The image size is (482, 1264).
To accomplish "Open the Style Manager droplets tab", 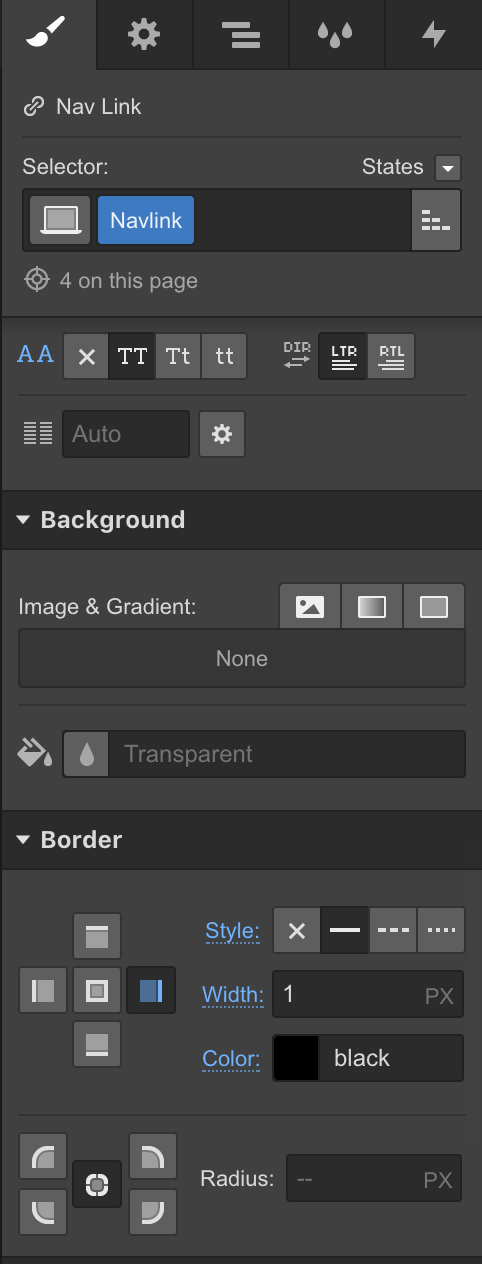I will pyautogui.click(x=336, y=35).
